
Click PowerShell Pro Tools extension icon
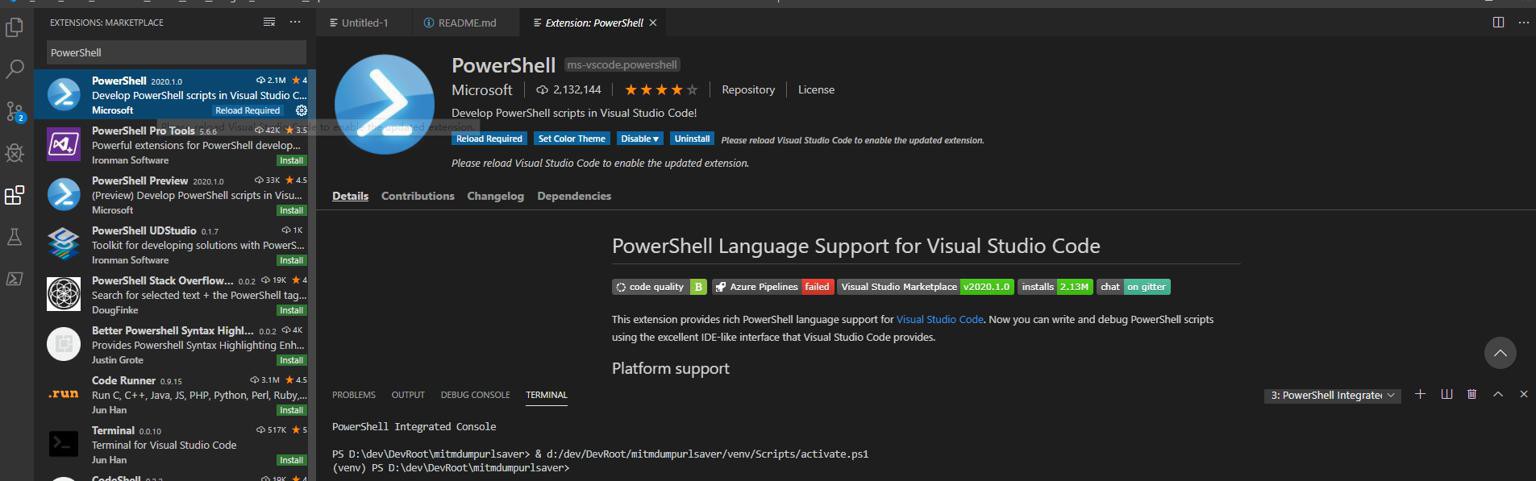click(x=64, y=144)
